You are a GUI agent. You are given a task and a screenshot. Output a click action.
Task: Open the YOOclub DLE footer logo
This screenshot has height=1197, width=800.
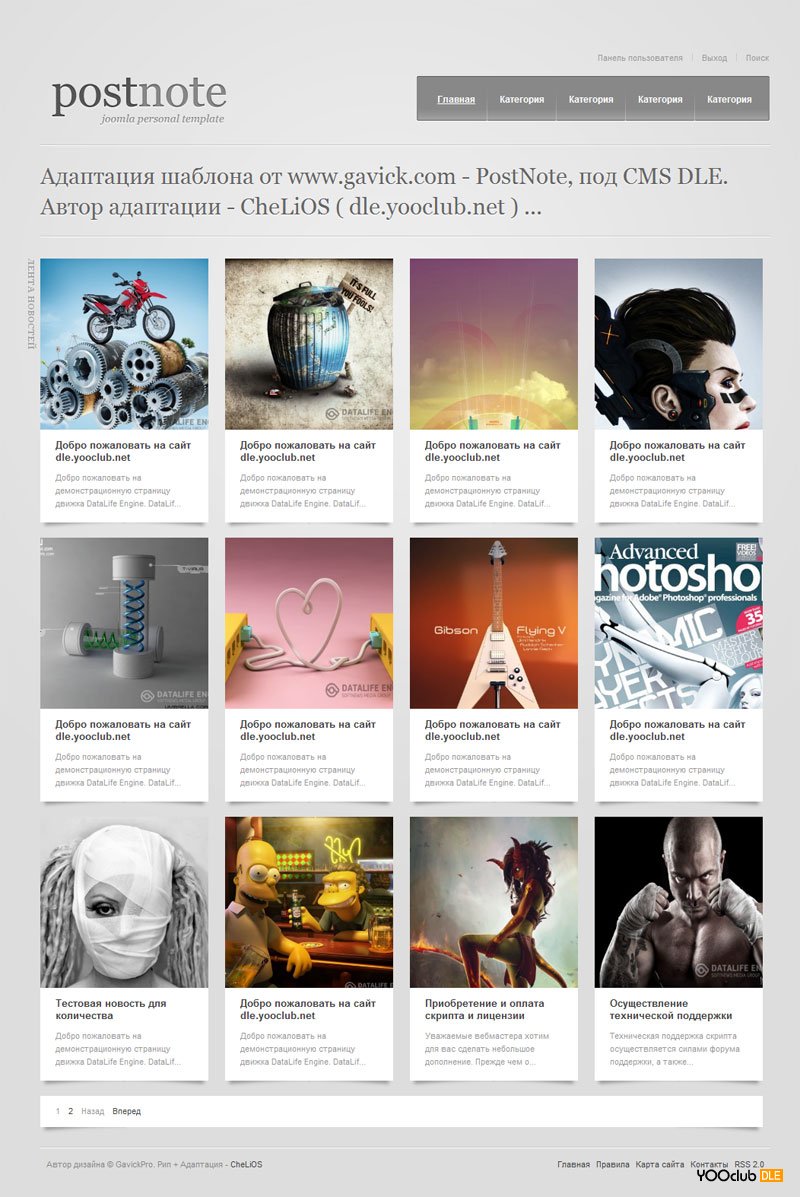(x=739, y=1176)
